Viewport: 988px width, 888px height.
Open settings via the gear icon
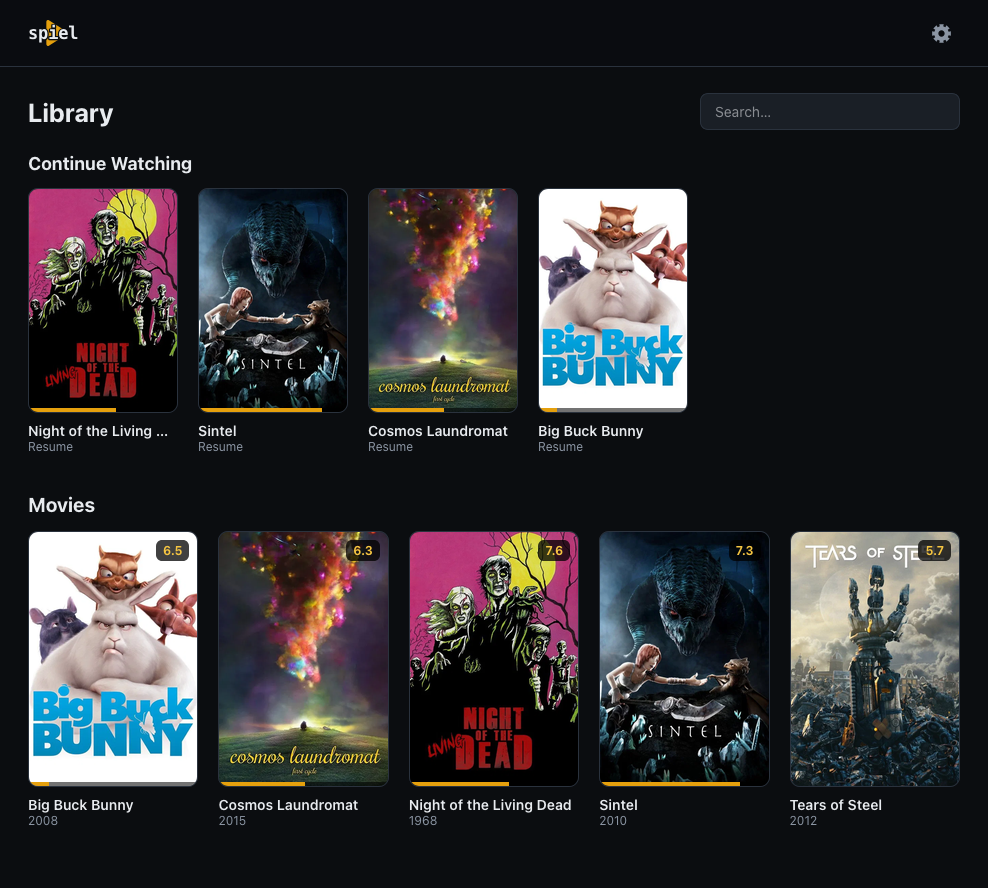[941, 33]
